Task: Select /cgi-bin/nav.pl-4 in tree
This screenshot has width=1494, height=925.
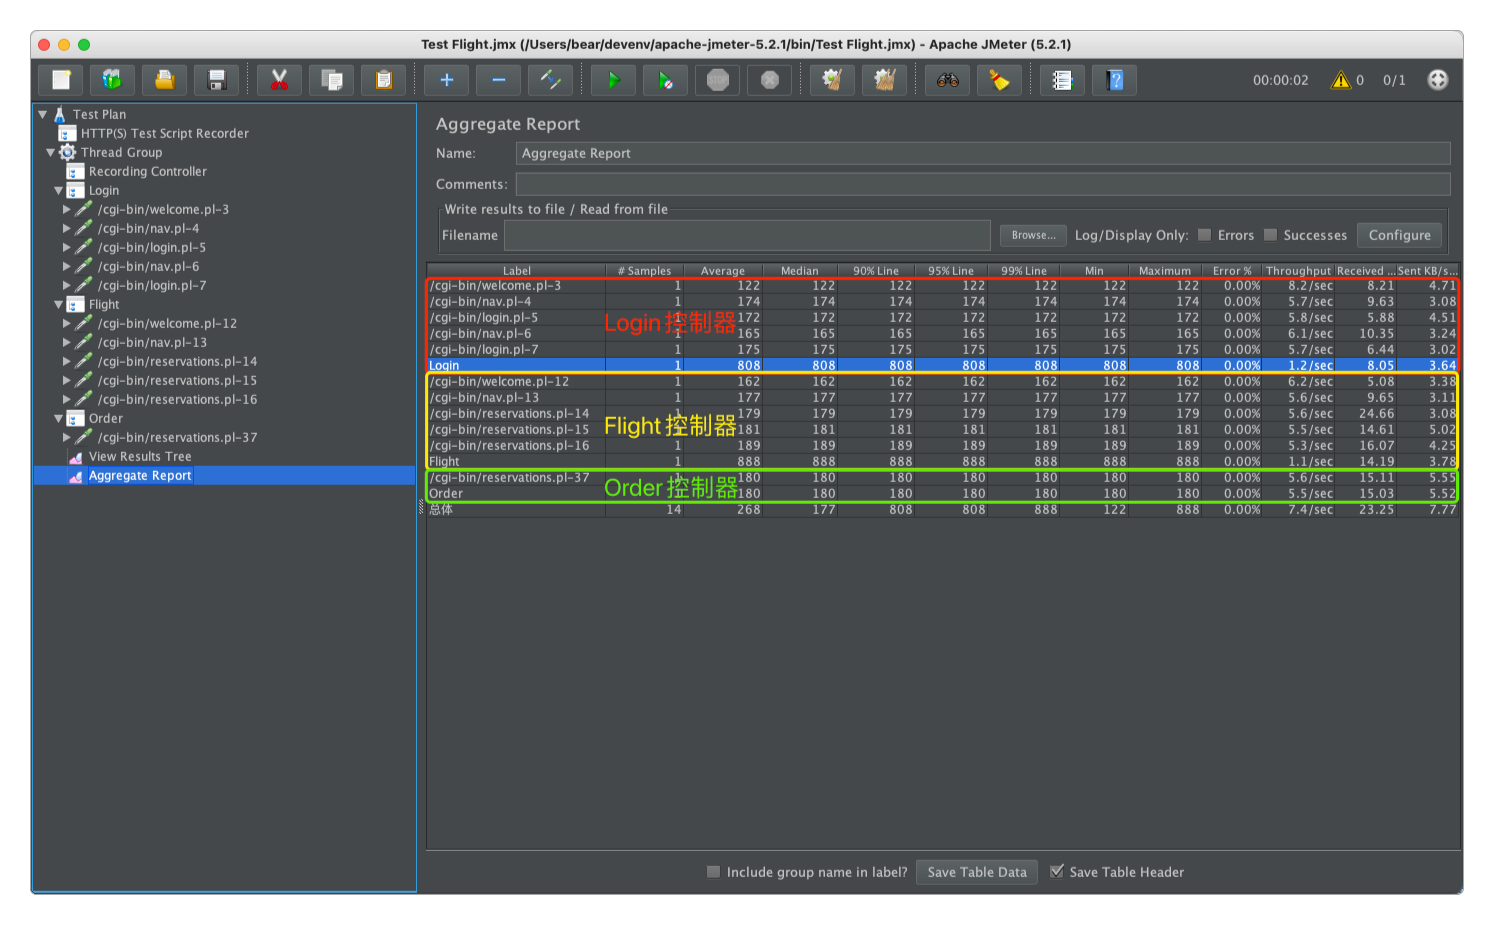Action: (148, 228)
